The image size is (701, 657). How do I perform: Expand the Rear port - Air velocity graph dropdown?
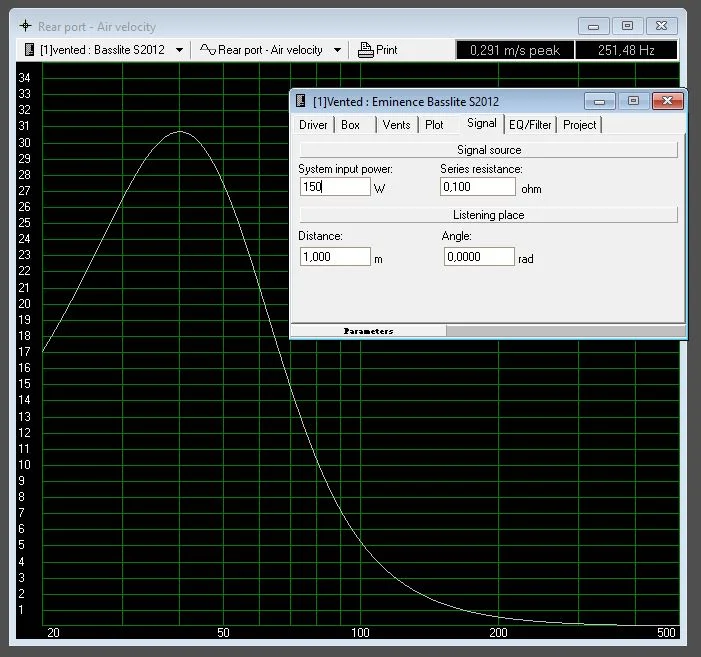point(337,49)
